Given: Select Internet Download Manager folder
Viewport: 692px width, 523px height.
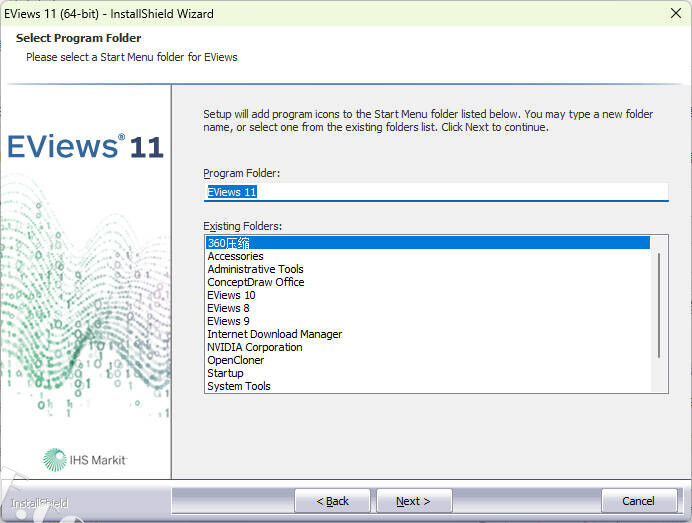Looking at the screenshot, I should point(274,334).
